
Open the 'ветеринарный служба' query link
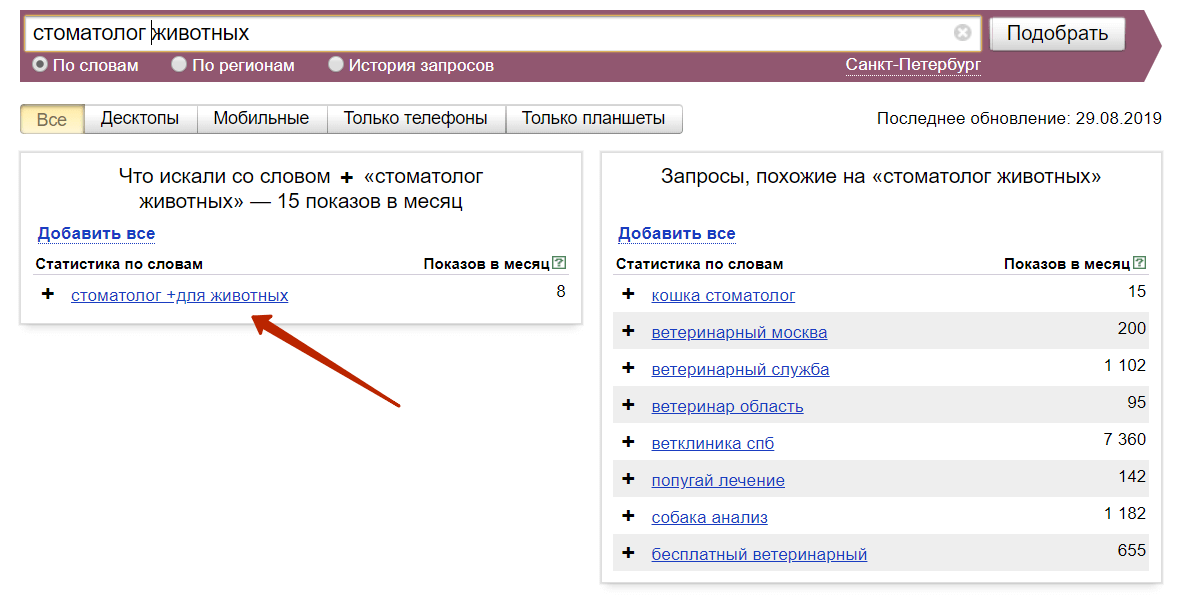tap(740, 369)
